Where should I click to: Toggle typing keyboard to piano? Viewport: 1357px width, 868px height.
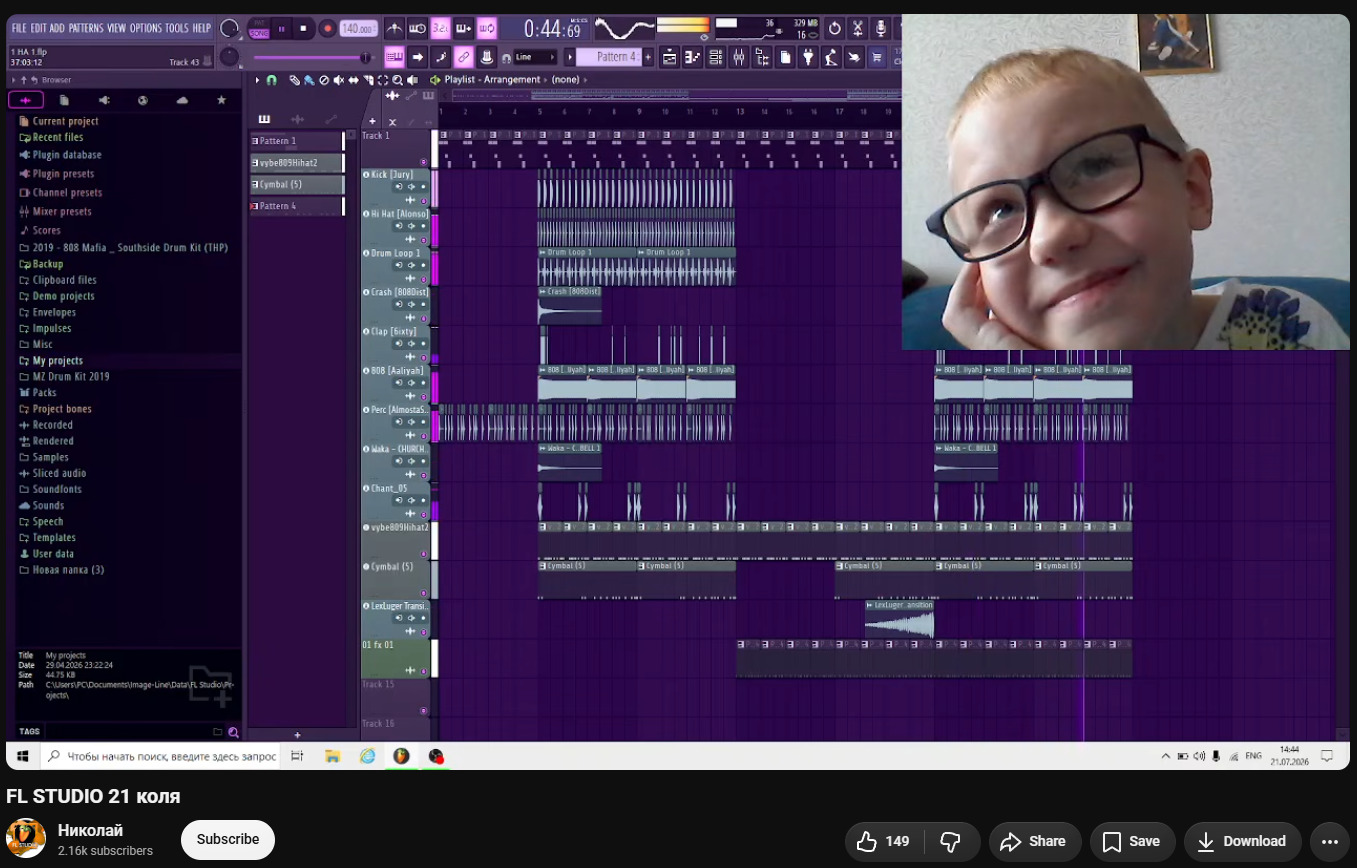click(394, 57)
